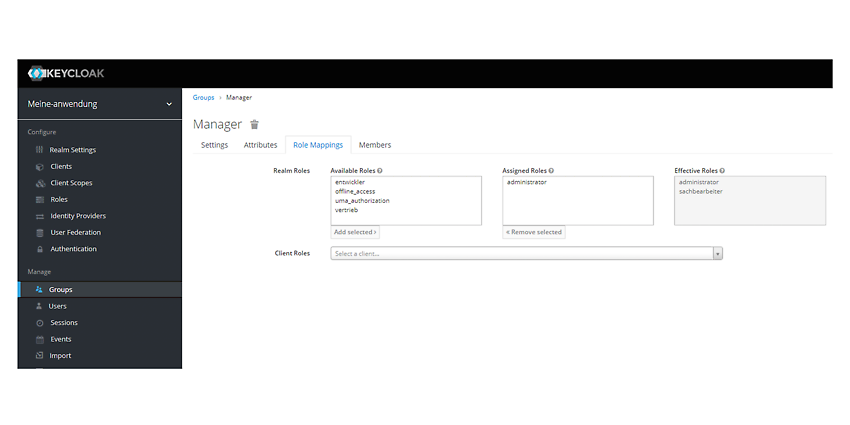Screen dimensions: 850x425
Task: Click the Authentication lock icon
Action: [x=40, y=249]
